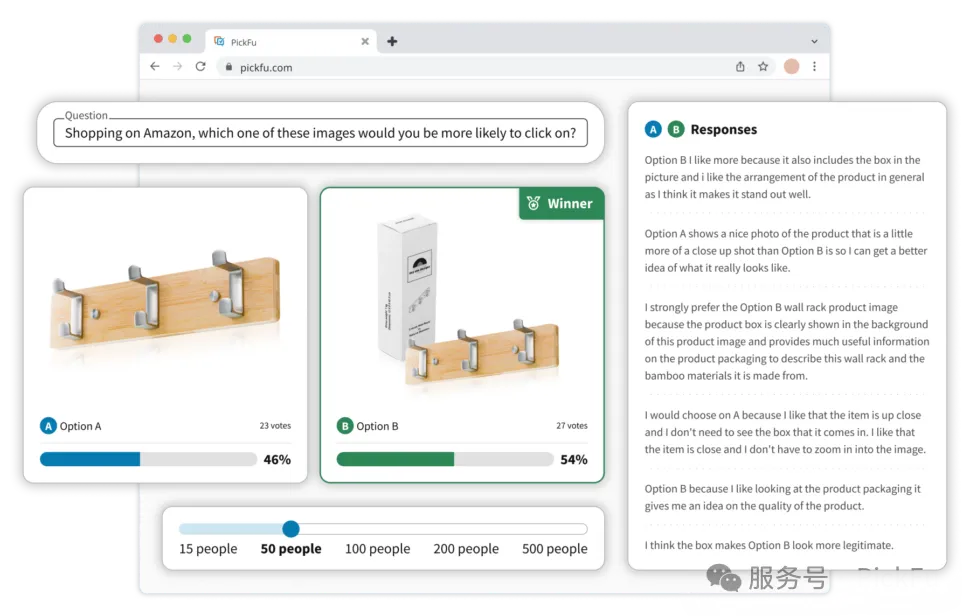
Task: Click the 54% result value
Action: tap(574, 460)
